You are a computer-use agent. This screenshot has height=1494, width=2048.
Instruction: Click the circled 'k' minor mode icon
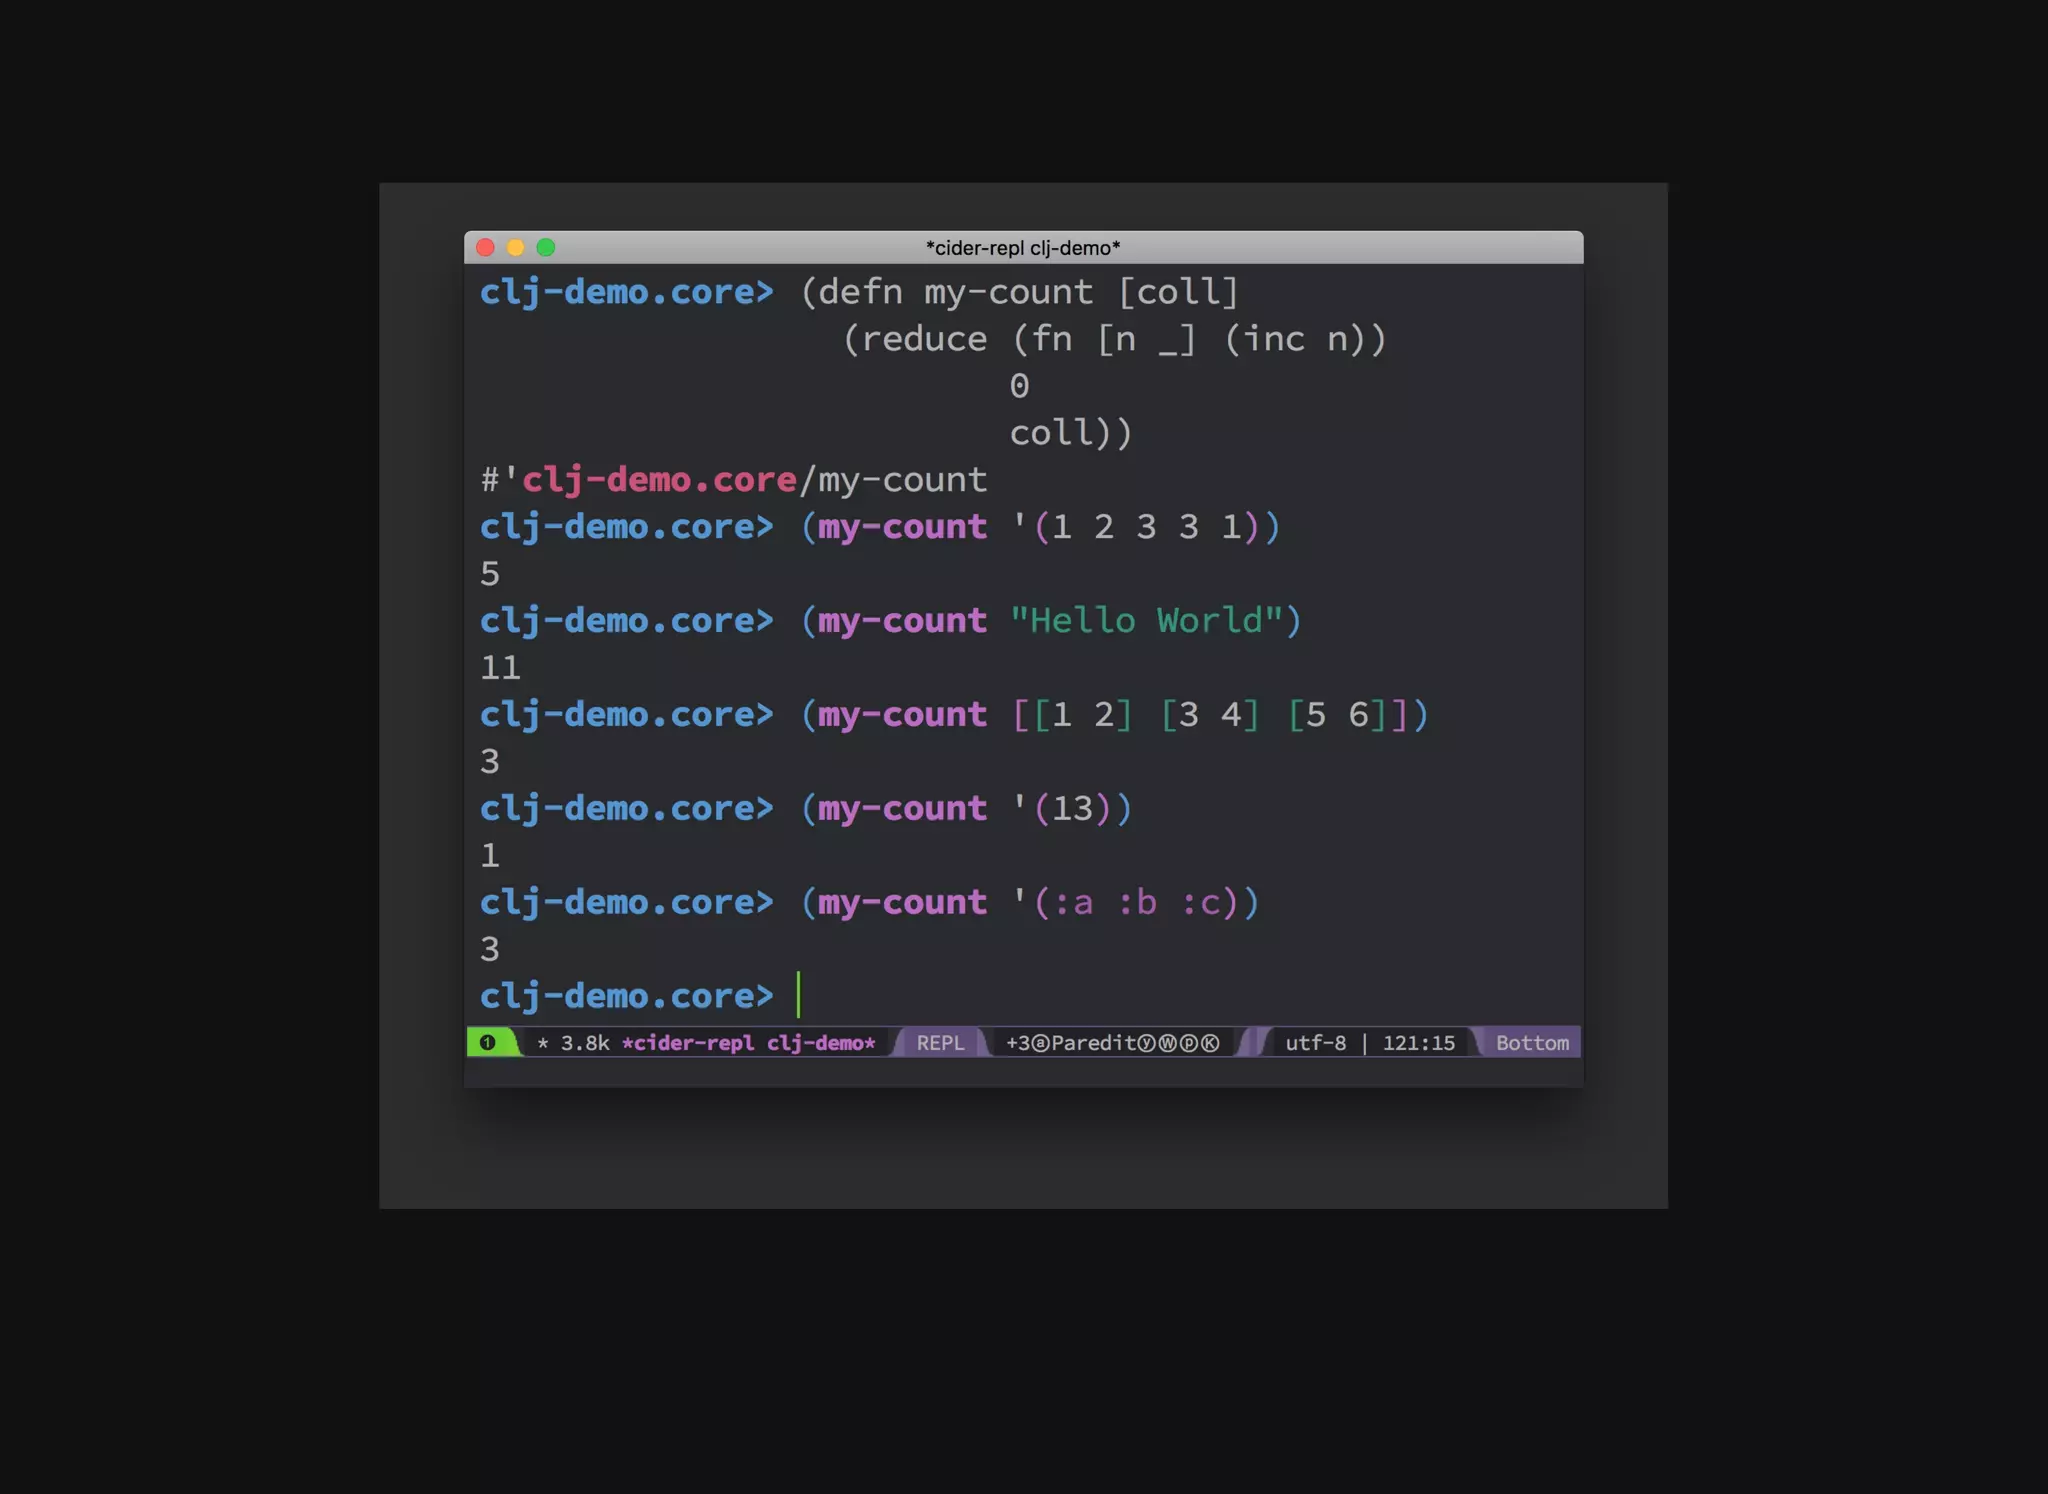tap(1210, 1043)
